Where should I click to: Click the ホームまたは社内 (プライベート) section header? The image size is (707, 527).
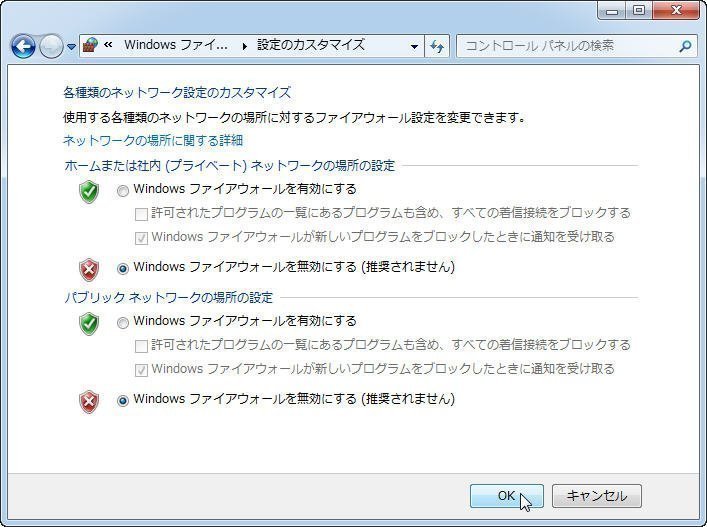(x=230, y=166)
